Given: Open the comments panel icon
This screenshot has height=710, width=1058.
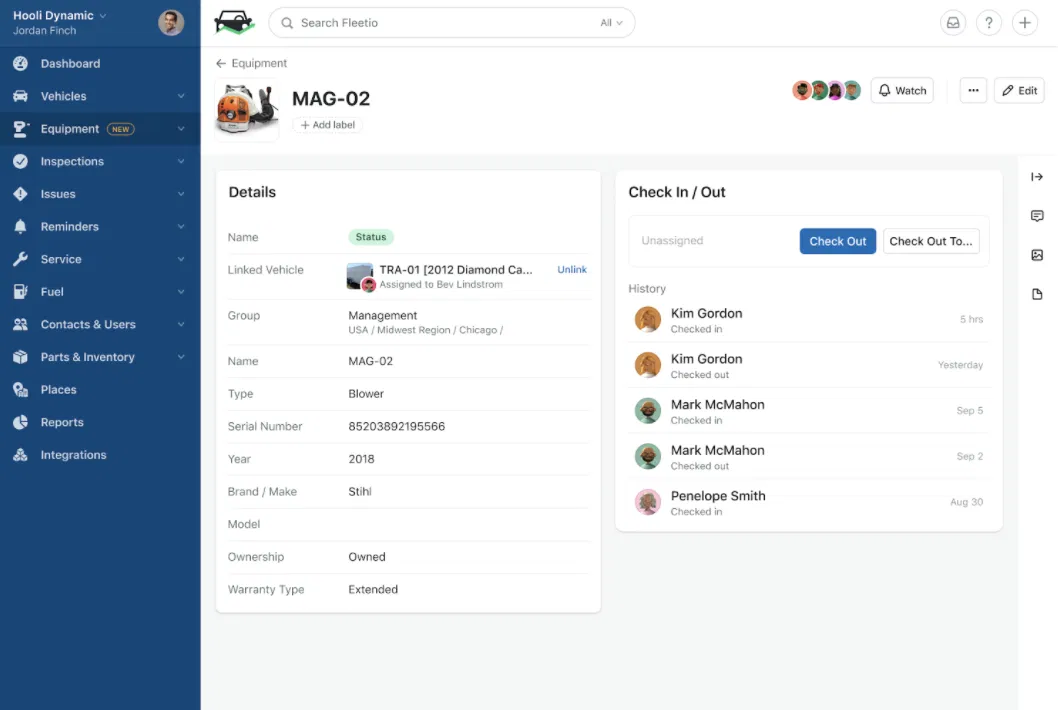Looking at the screenshot, I should click(x=1037, y=216).
